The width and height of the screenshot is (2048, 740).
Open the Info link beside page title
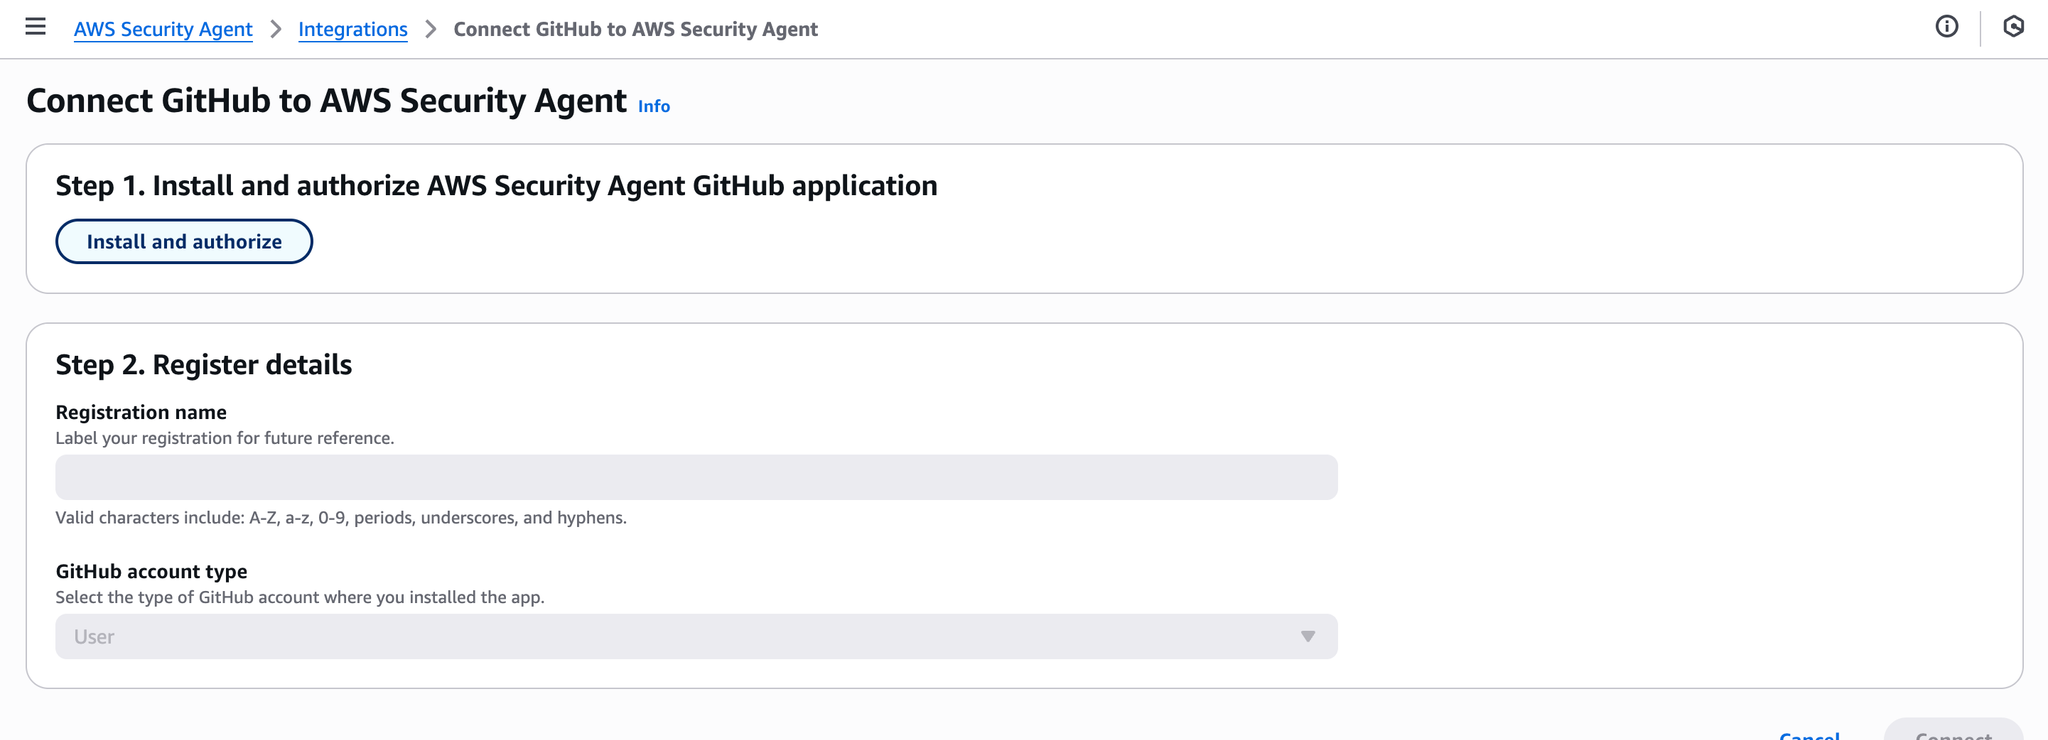(654, 106)
